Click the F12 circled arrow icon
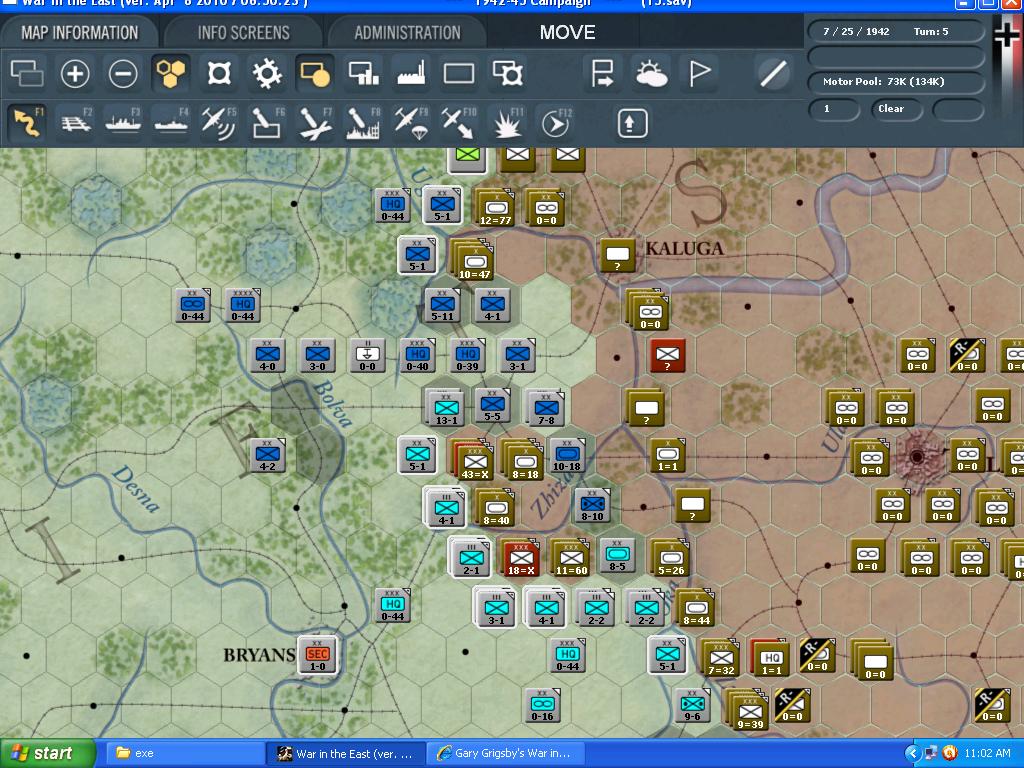 click(555, 123)
